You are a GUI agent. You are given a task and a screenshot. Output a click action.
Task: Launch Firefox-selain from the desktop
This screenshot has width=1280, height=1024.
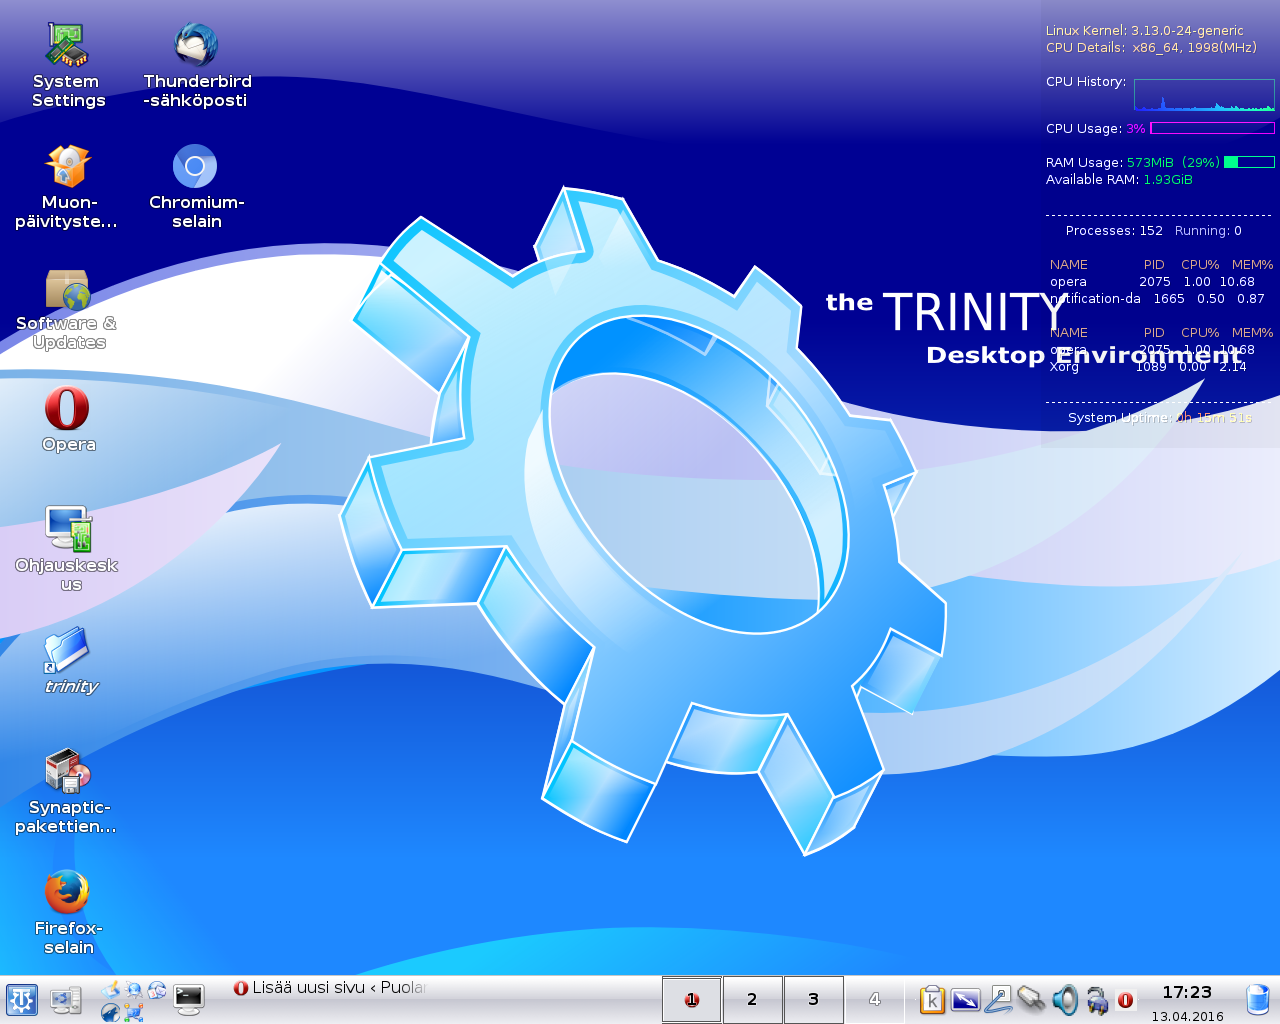[x=68, y=913]
